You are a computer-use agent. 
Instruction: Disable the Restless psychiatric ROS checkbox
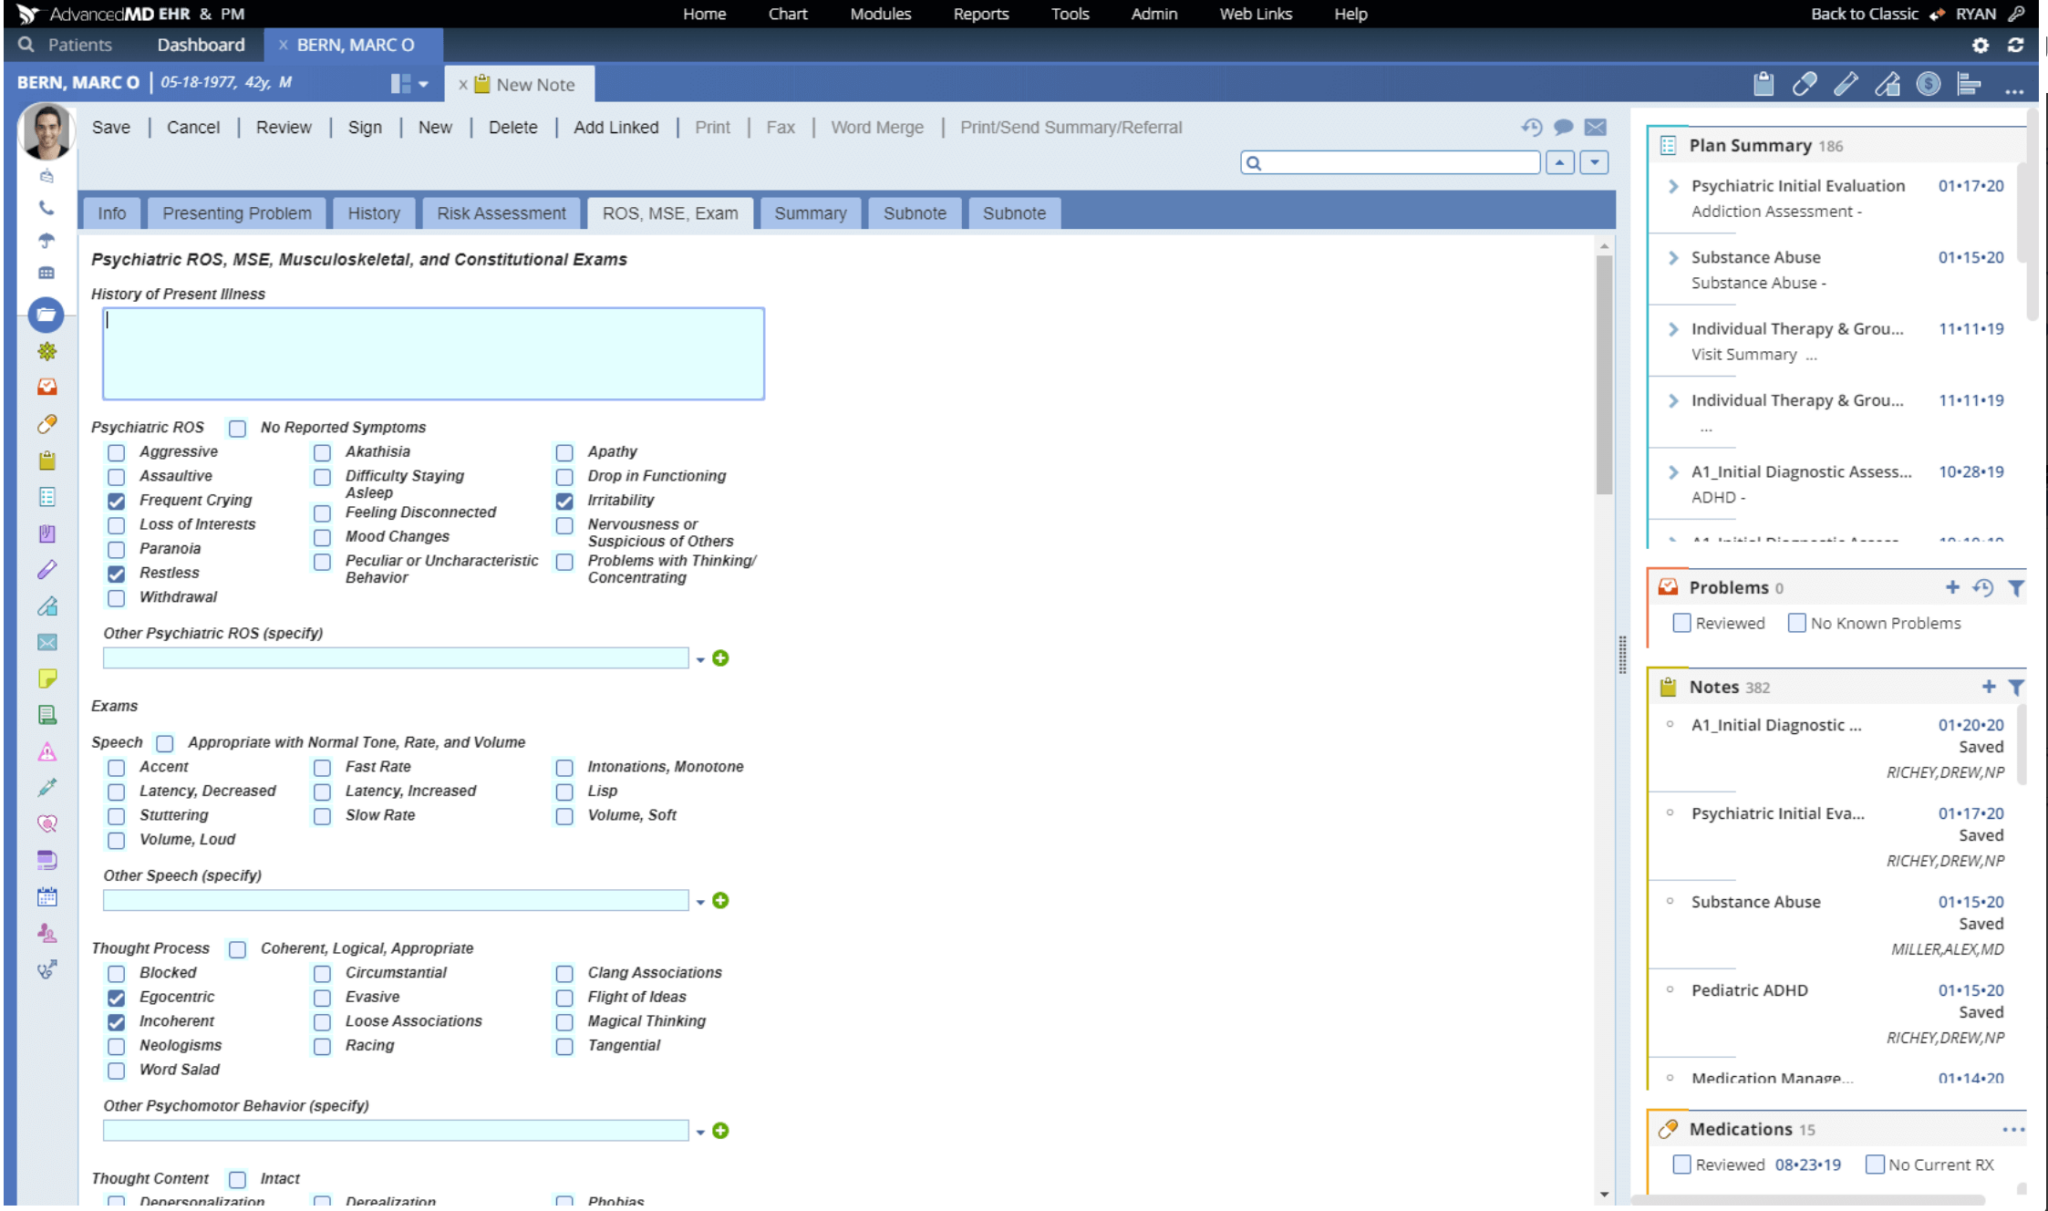[117, 572]
